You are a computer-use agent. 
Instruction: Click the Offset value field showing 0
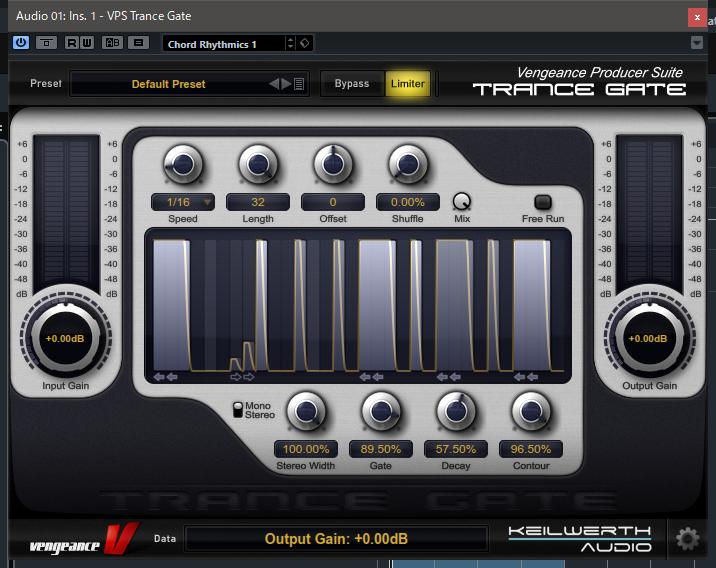click(x=333, y=202)
